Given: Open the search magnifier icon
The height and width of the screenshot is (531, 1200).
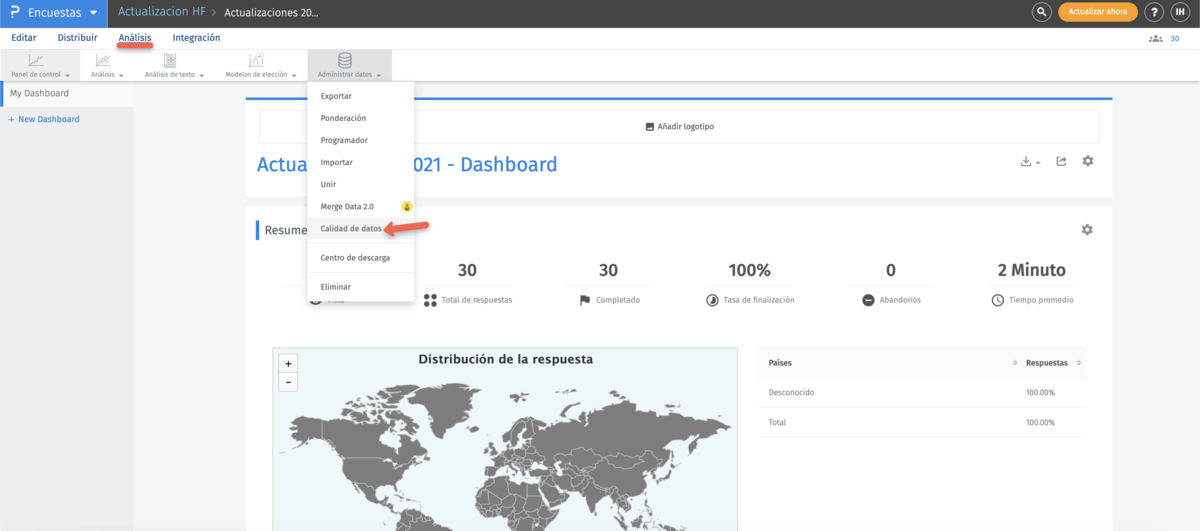Looking at the screenshot, I should (1042, 13).
